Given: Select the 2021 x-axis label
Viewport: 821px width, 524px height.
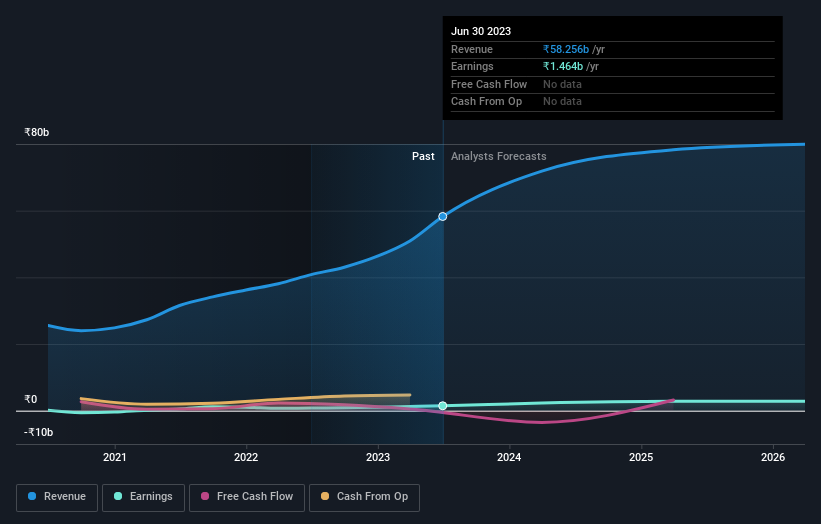Looking at the screenshot, I should point(115,458).
